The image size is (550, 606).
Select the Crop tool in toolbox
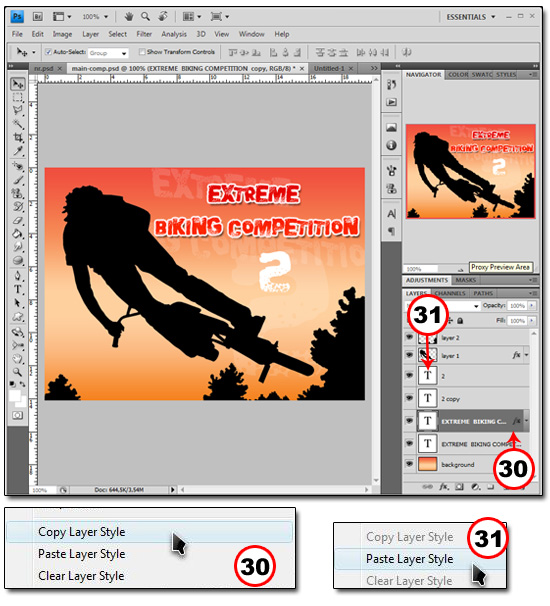click(x=17, y=137)
